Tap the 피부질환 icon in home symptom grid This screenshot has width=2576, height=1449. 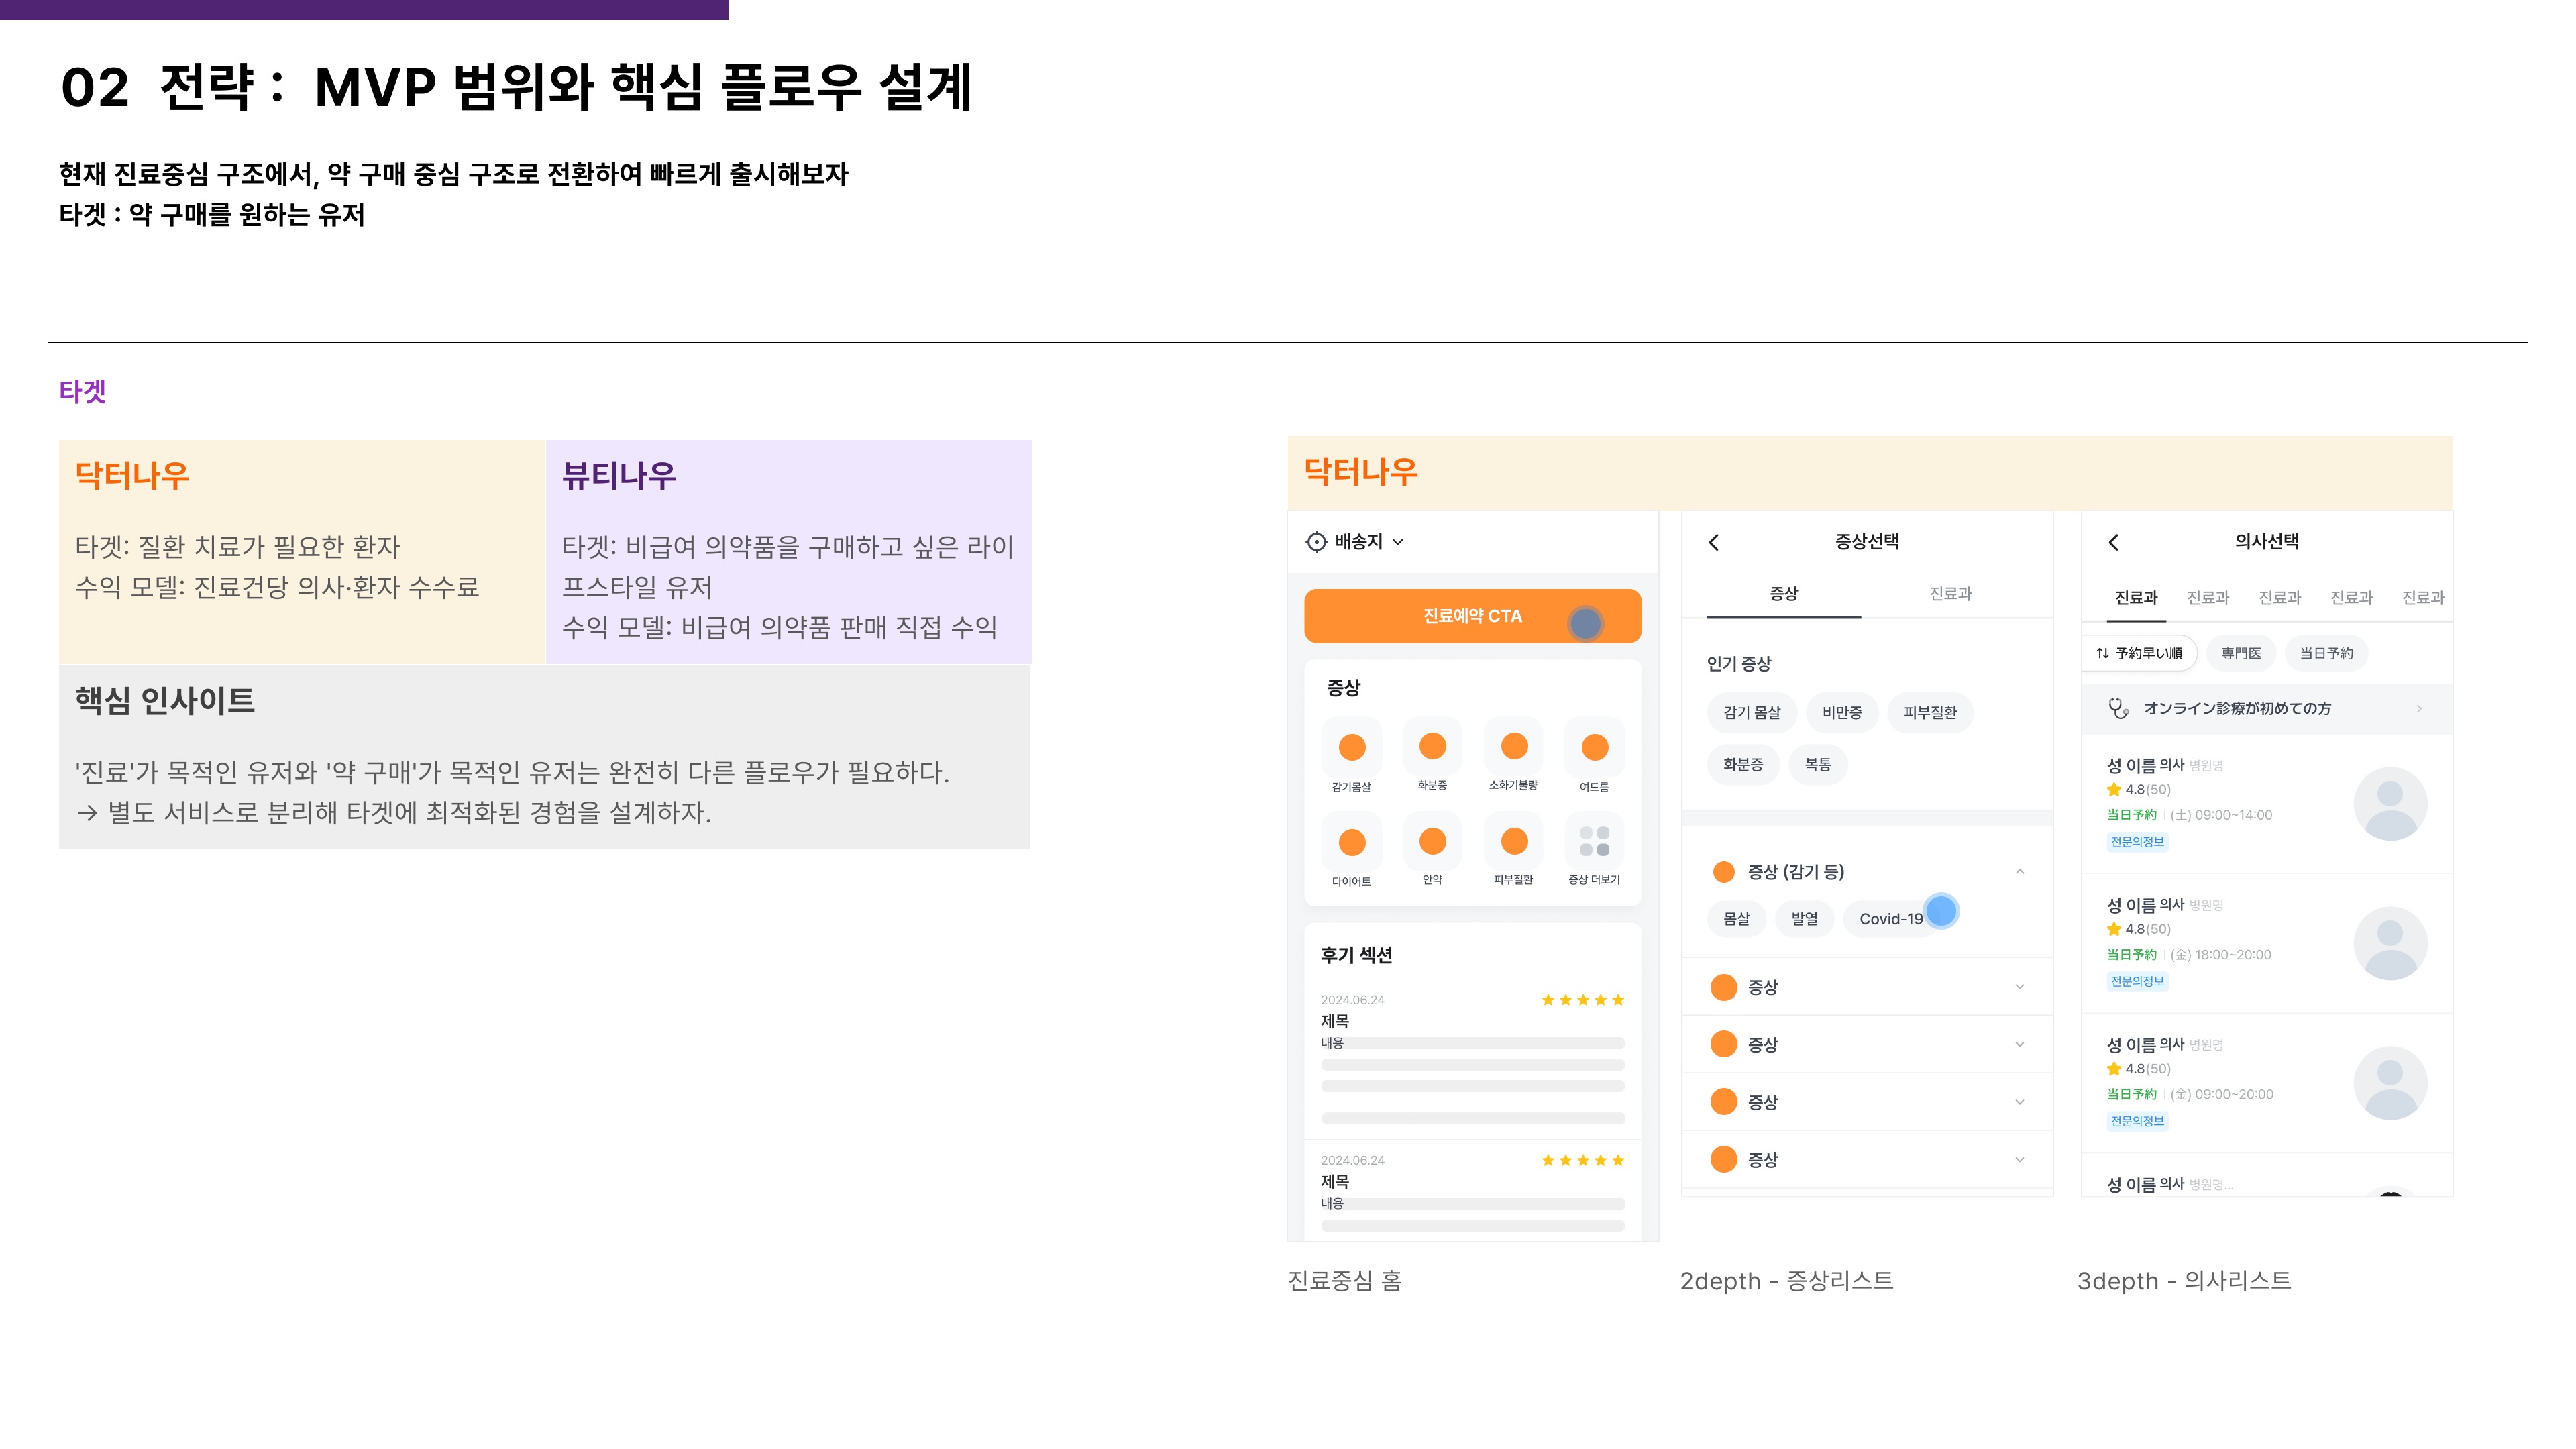pos(1514,841)
